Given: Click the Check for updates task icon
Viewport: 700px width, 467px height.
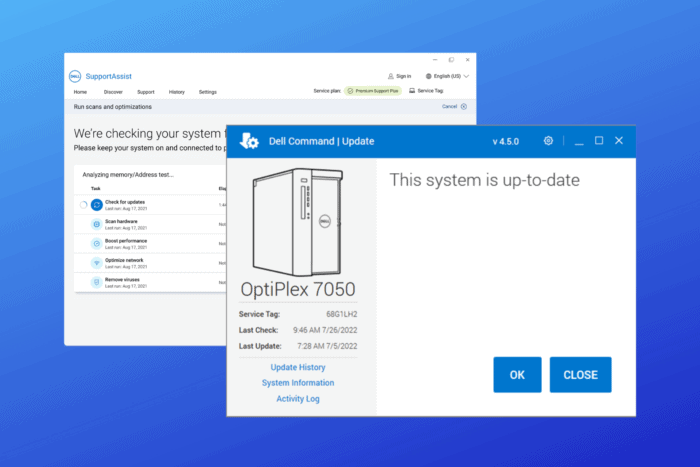Looking at the screenshot, I should 96,205.
